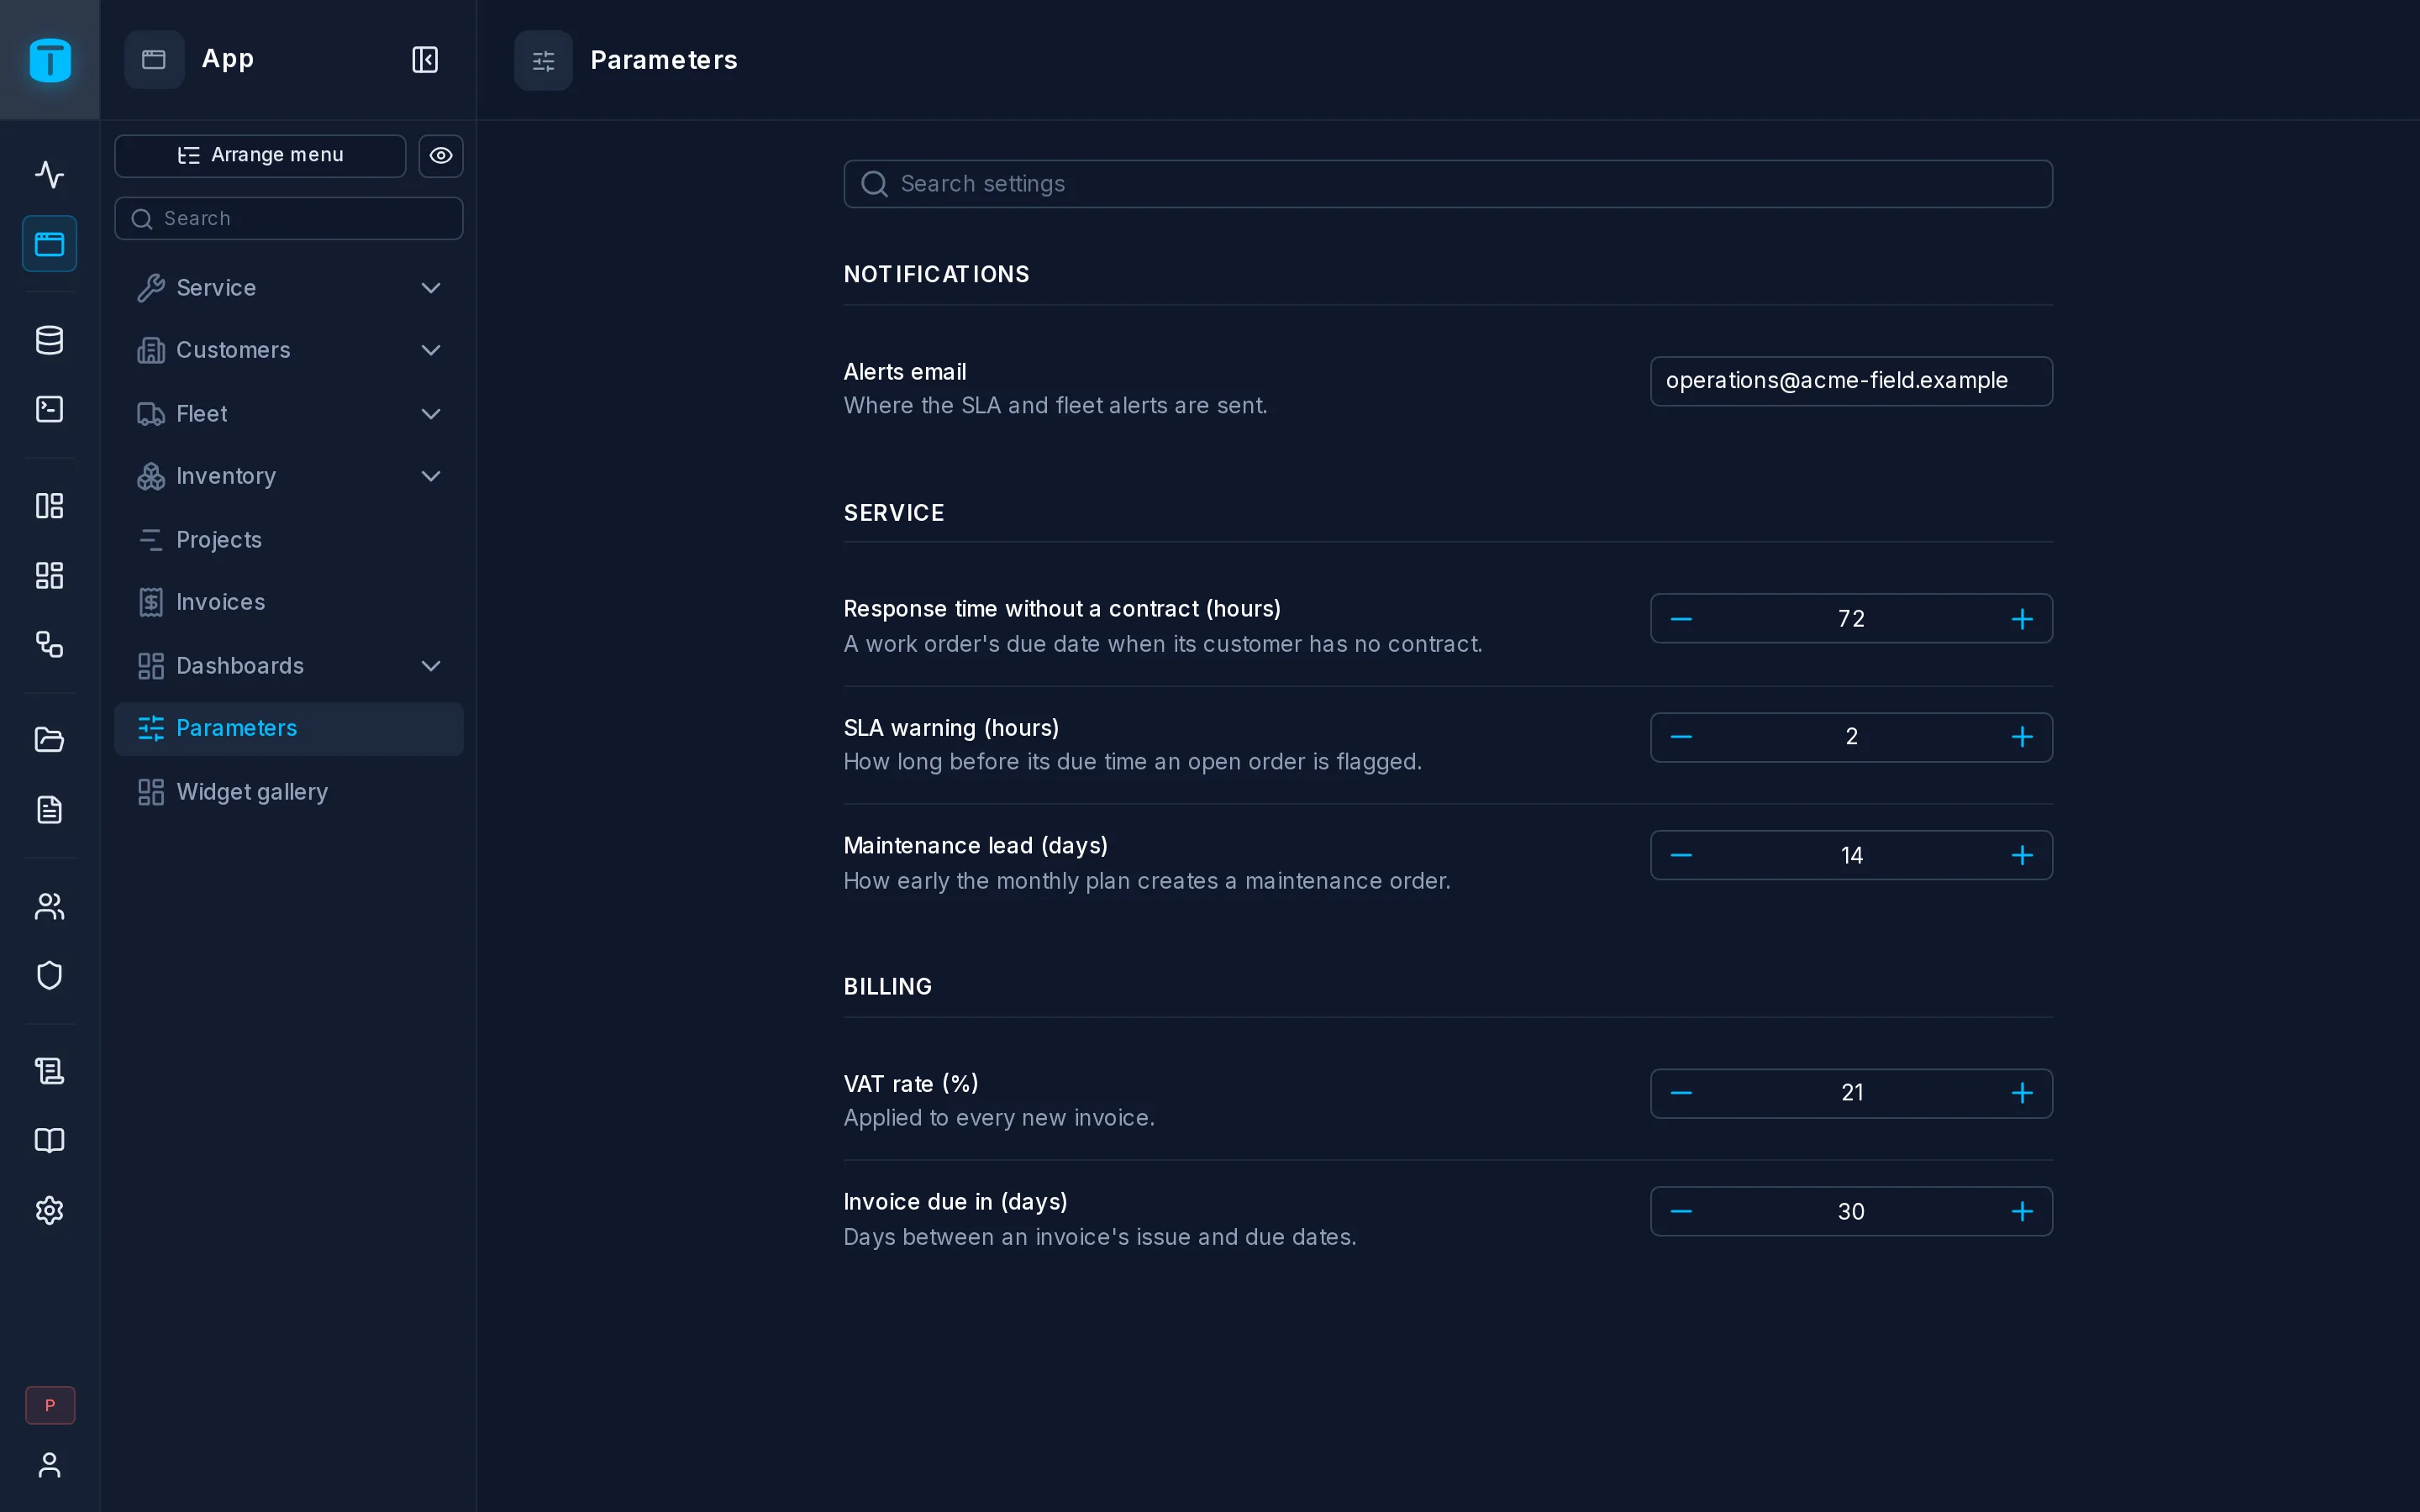Click the red P badge
The height and width of the screenshot is (1512, 2420).
50,1405
